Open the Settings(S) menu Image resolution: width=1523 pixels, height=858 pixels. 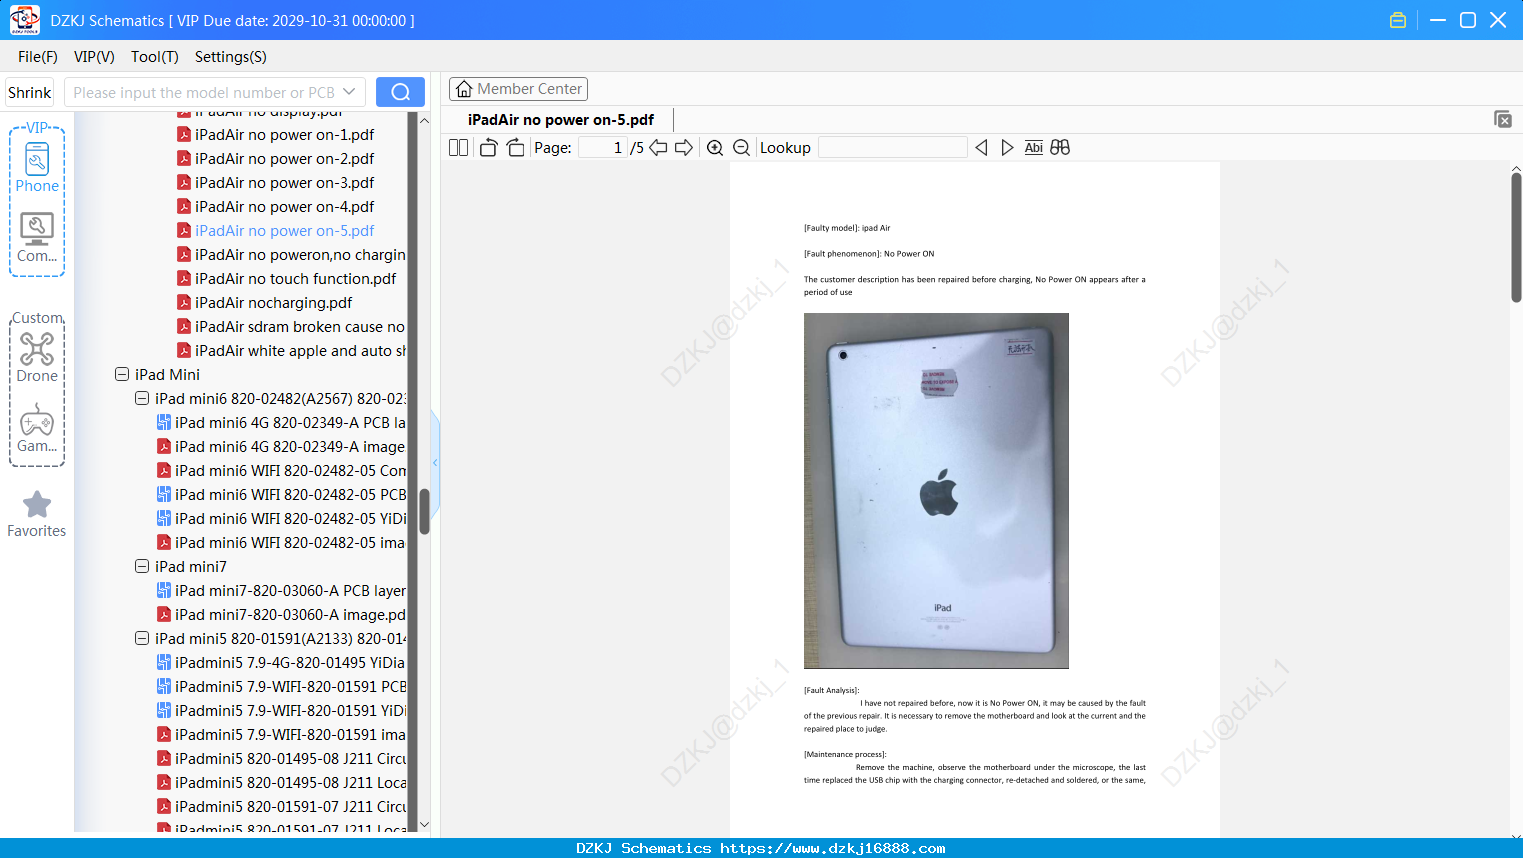pyautogui.click(x=231, y=57)
